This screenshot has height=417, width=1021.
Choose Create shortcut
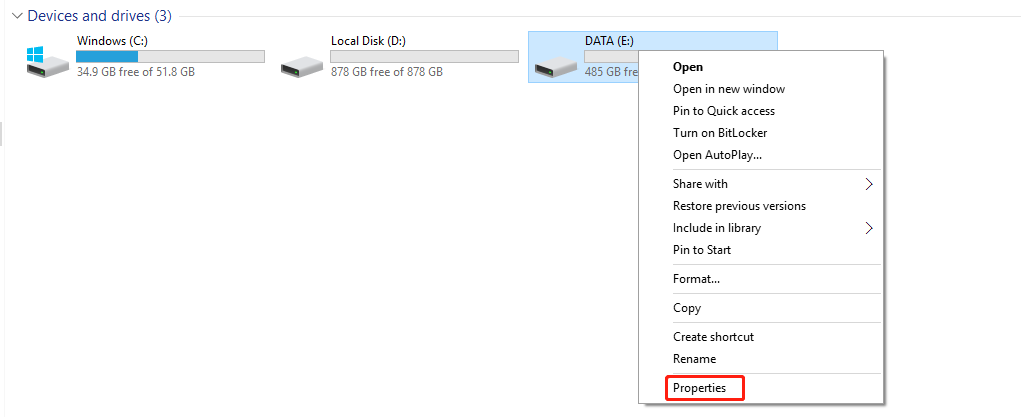[713, 337]
